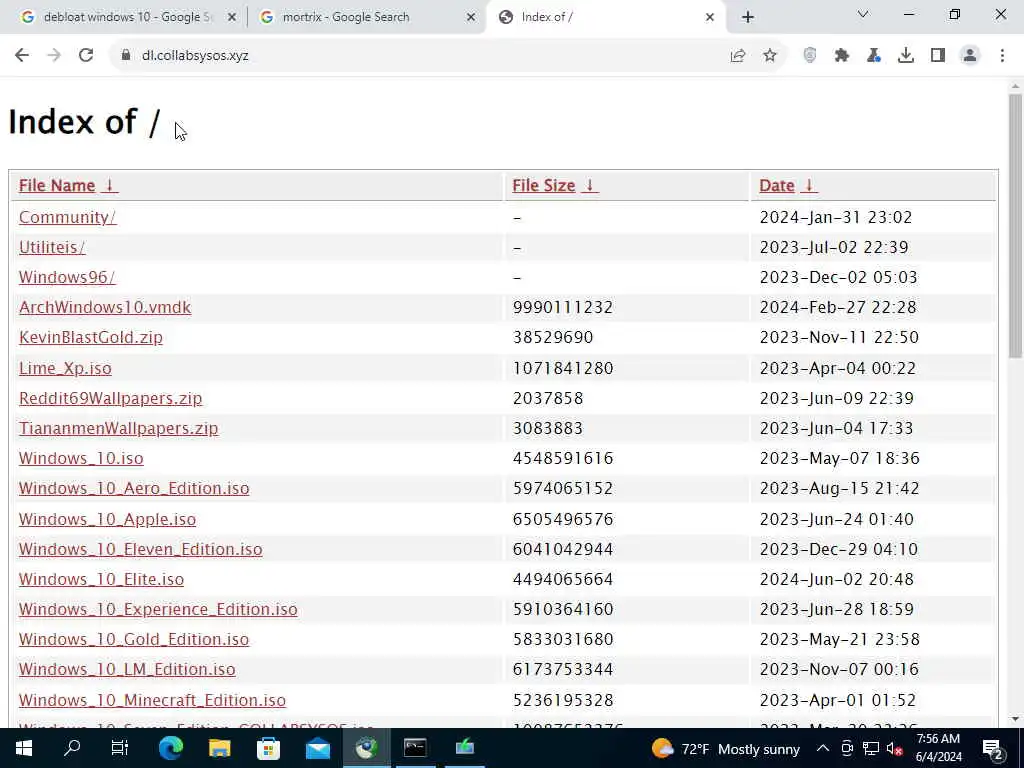Download KevinBlastGold.zip
This screenshot has height=768, width=1024.
(x=91, y=337)
